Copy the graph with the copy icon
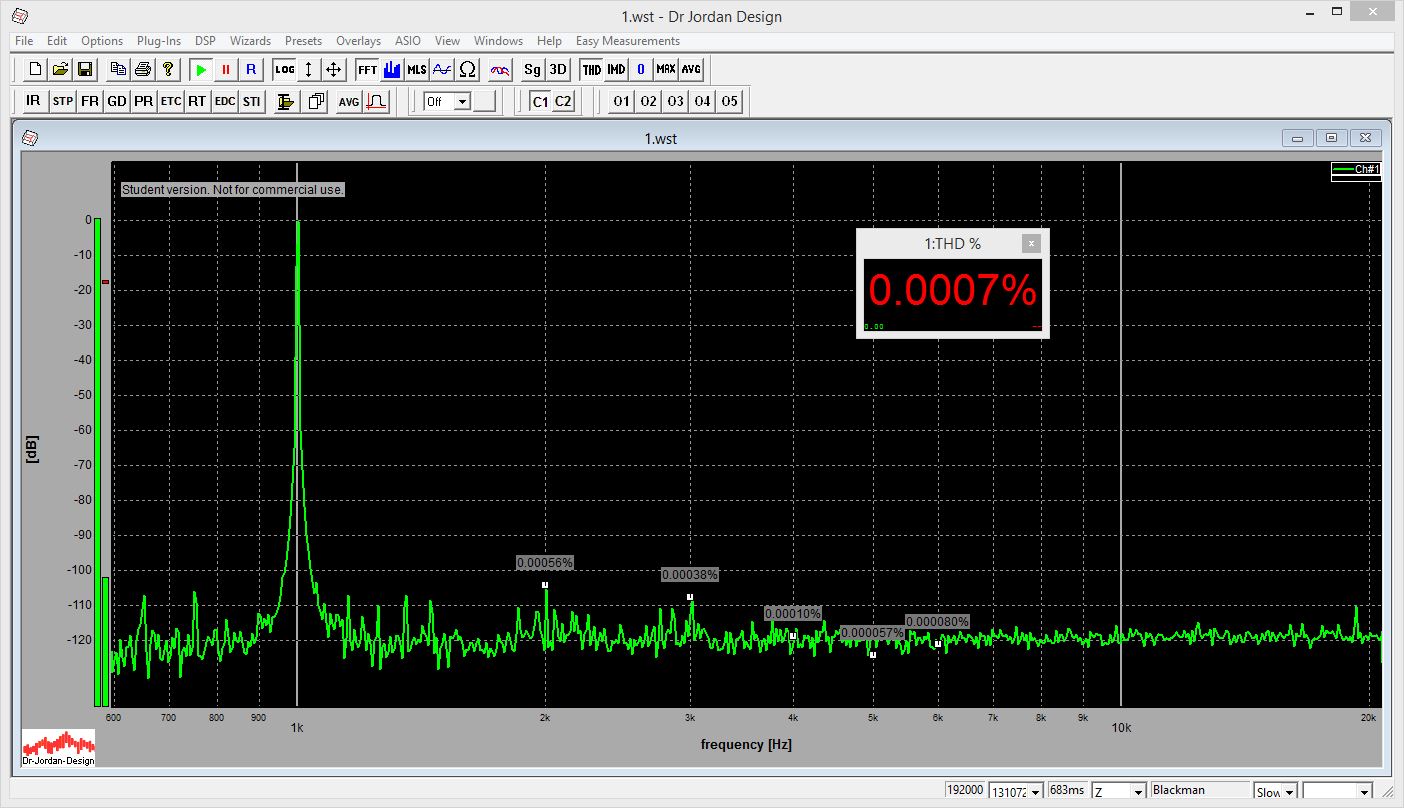Image resolution: width=1404 pixels, height=808 pixels. (x=118, y=69)
